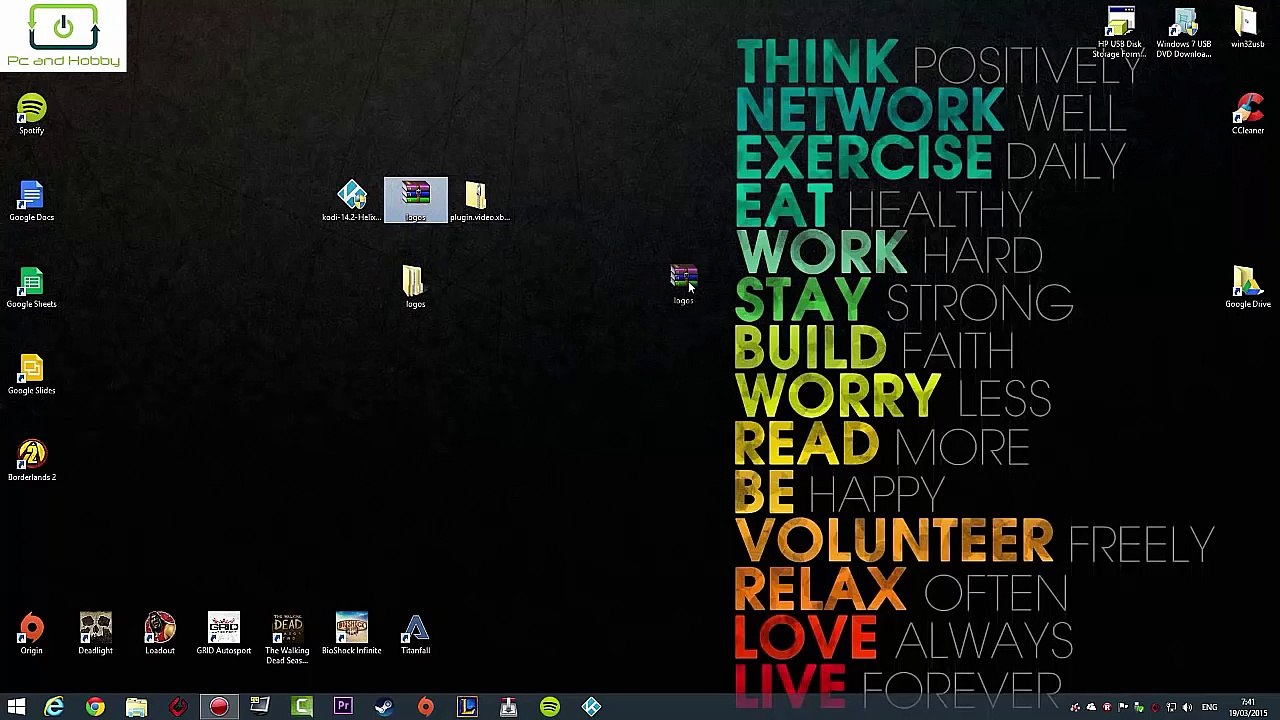This screenshot has height=720, width=1280.
Task: Open Internet Explorer from the taskbar
Action: click(54, 708)
